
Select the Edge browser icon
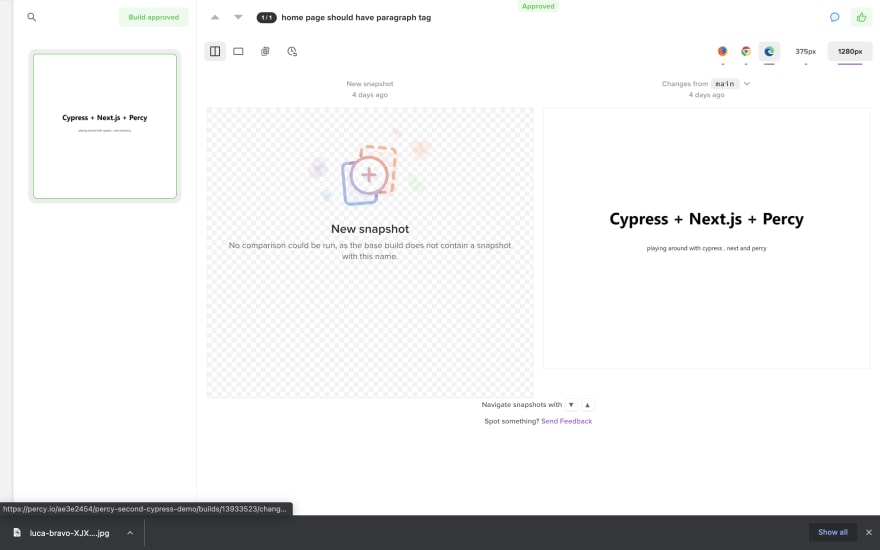pyautogui.click(x=769, y=51)
